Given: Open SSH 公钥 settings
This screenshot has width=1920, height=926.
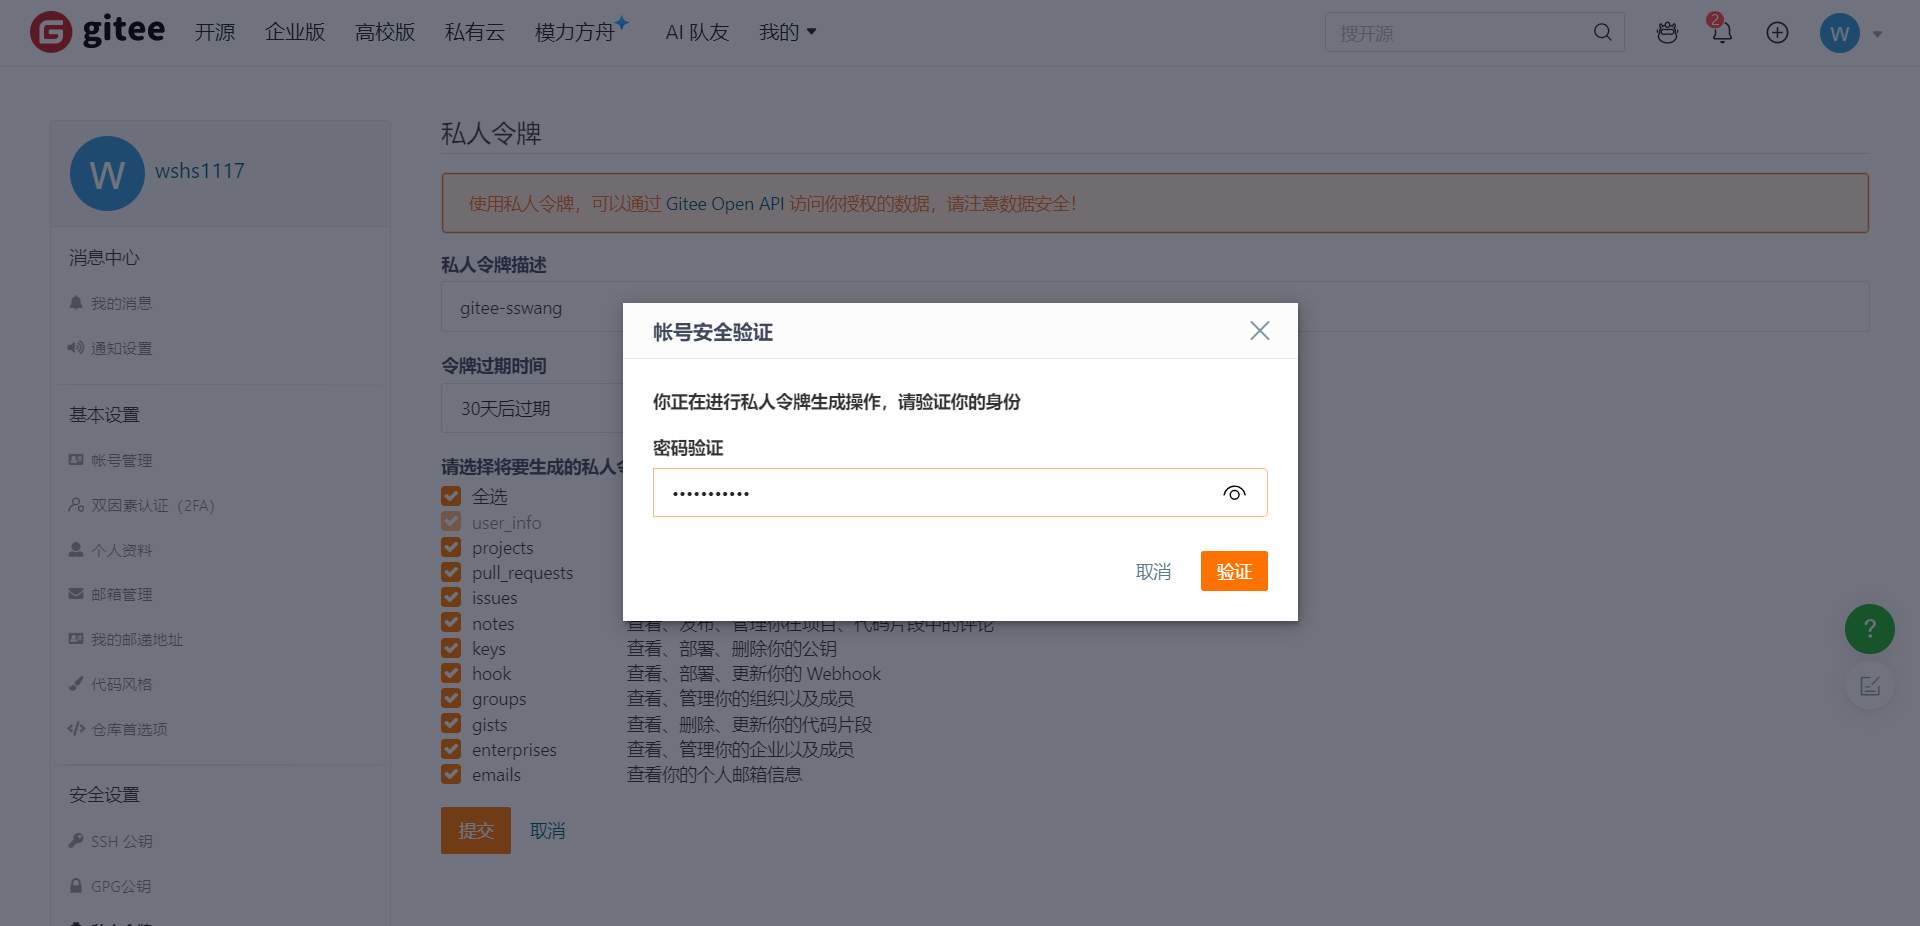Looking at the screenshot, I should pyautogui.click(x=110, y=841).
